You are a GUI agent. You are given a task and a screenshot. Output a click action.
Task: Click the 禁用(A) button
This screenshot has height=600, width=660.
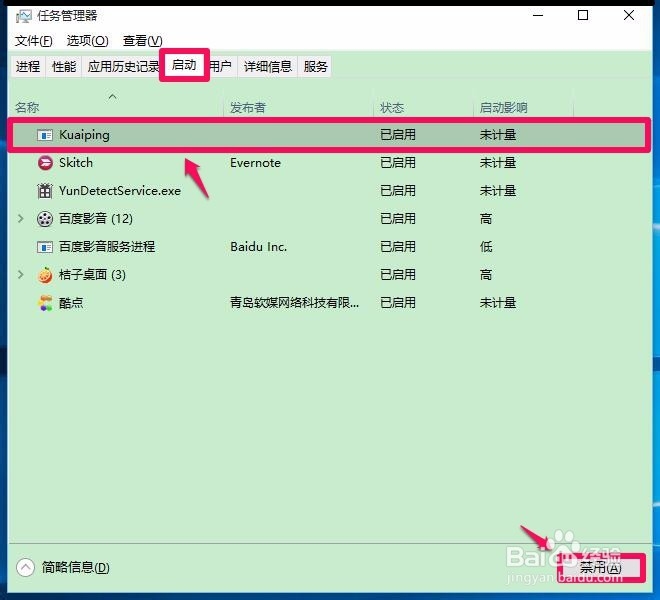[601, 568]
